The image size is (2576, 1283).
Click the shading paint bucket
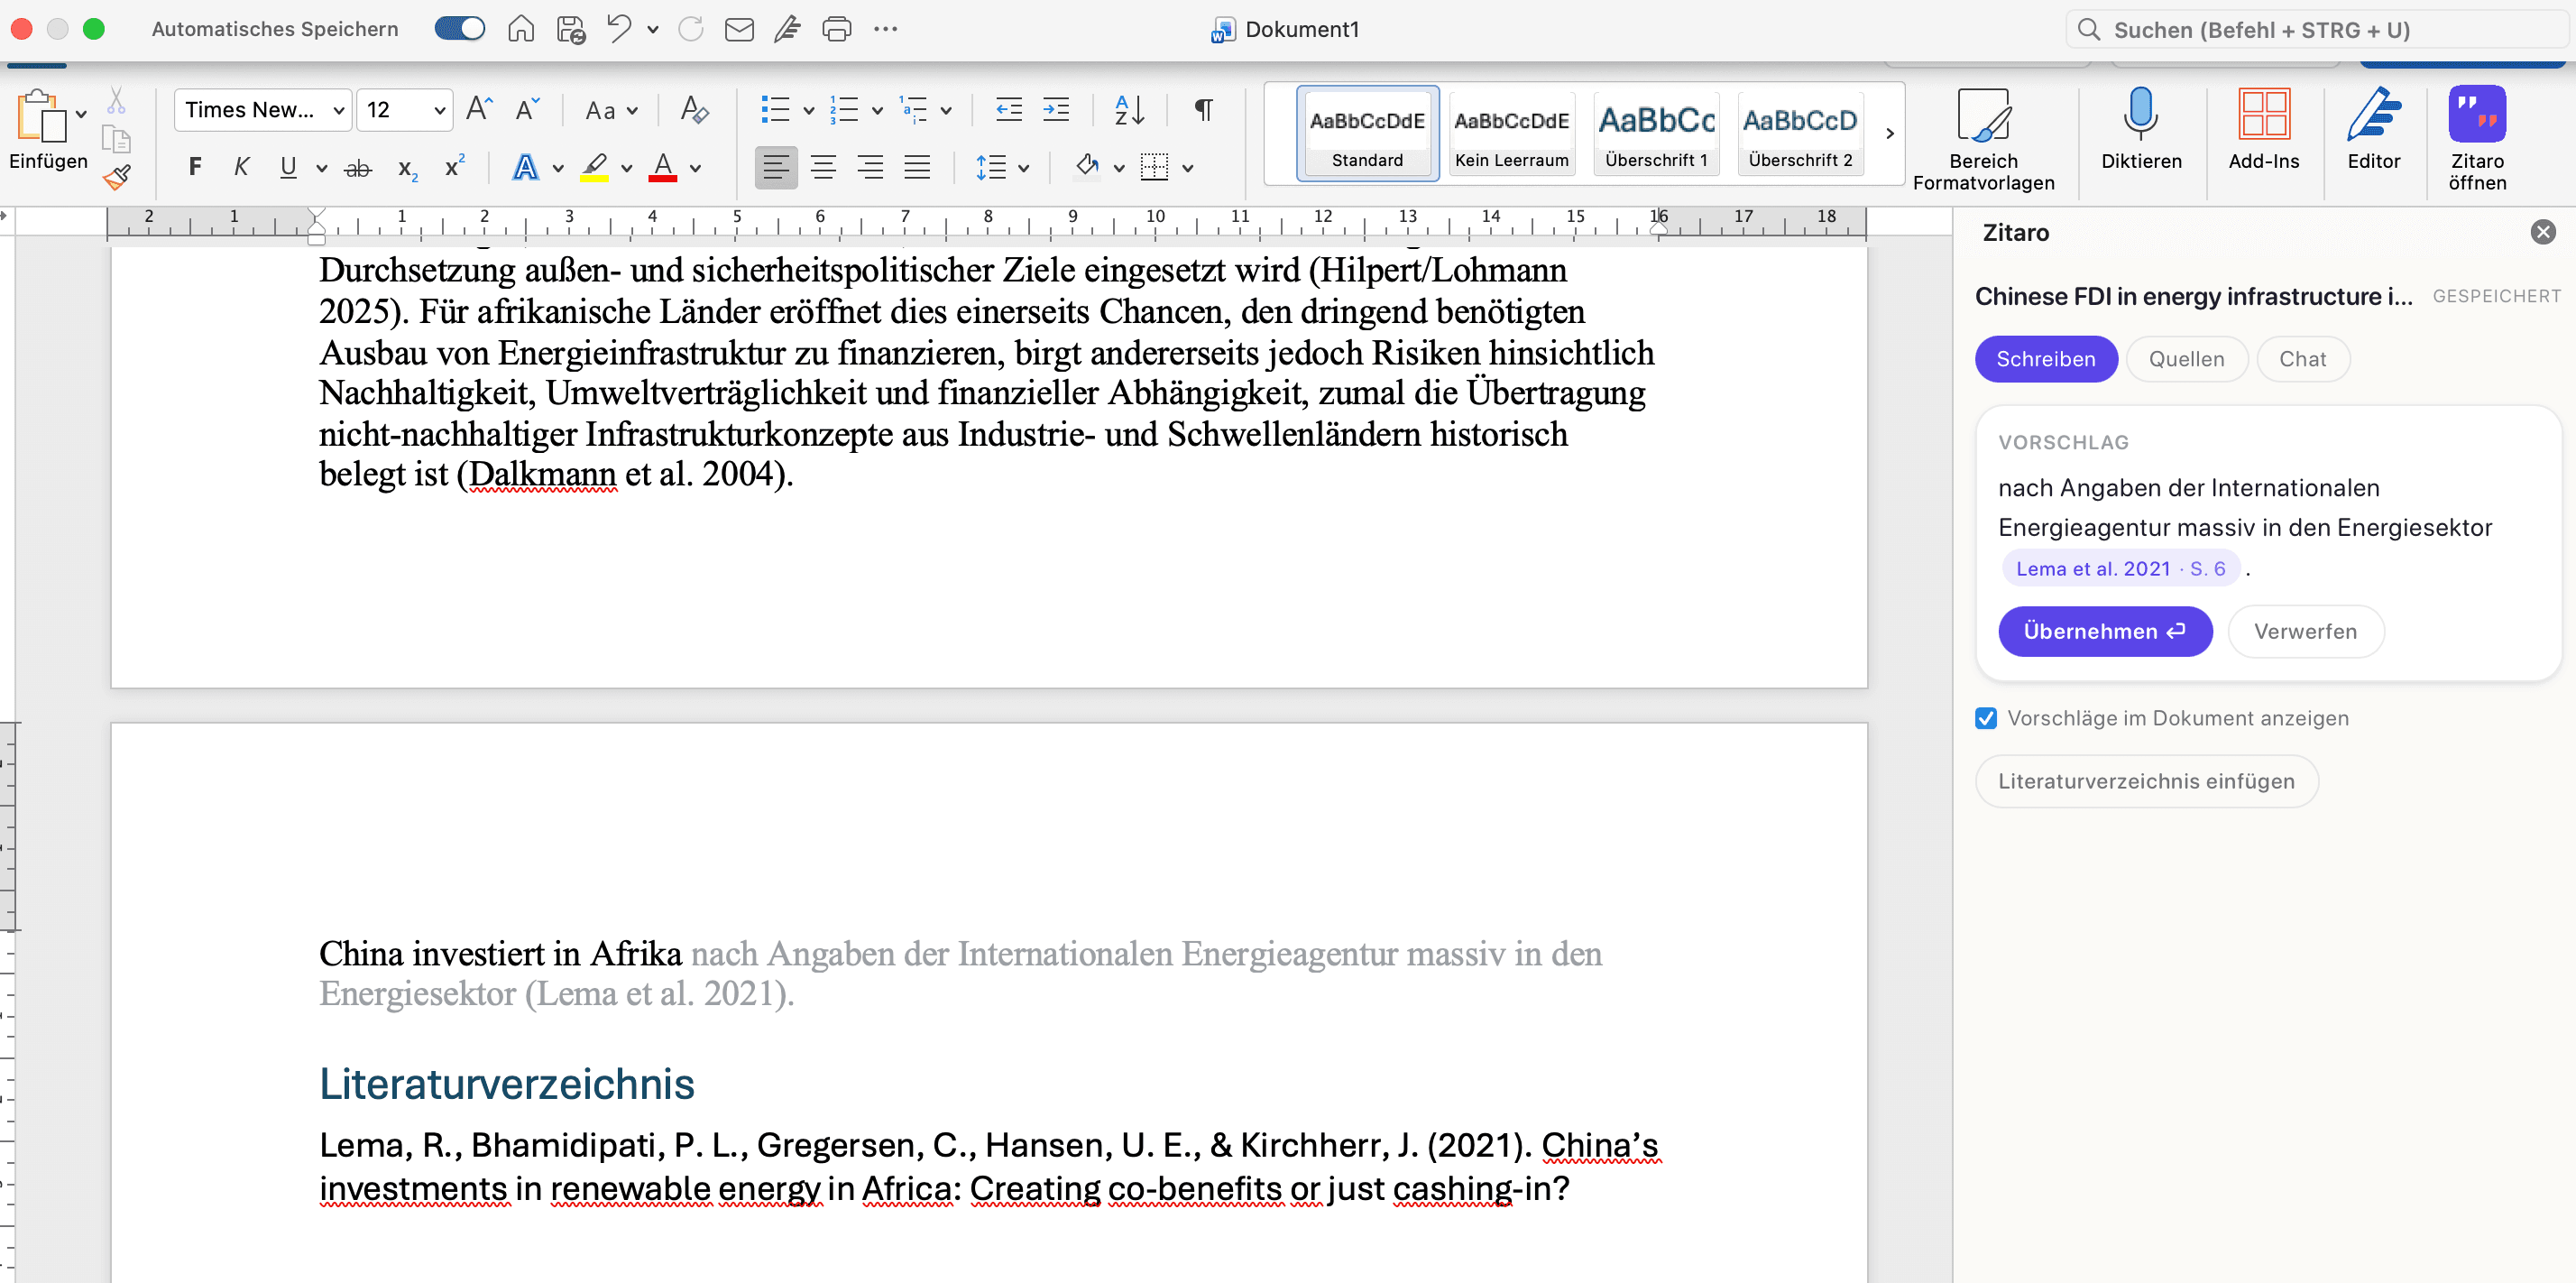point(1087,167)
